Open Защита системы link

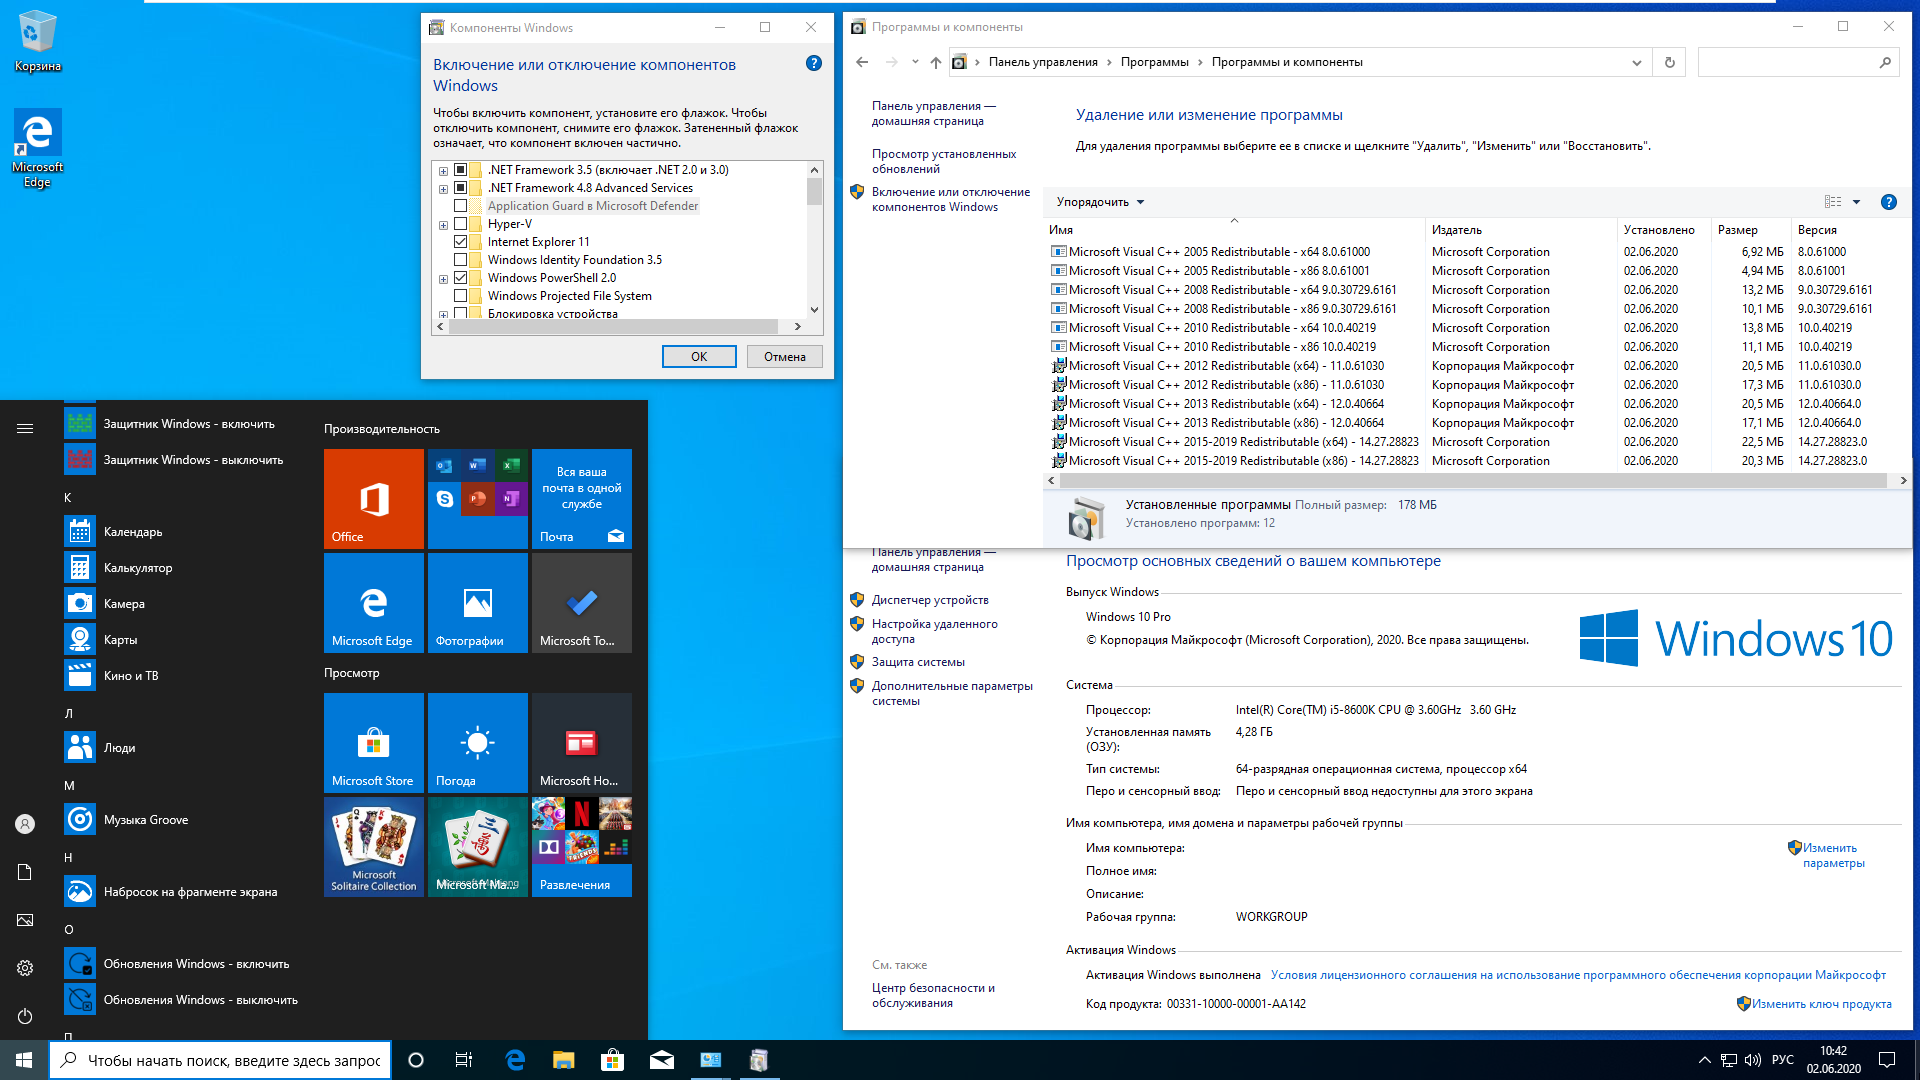pos(918,662)
